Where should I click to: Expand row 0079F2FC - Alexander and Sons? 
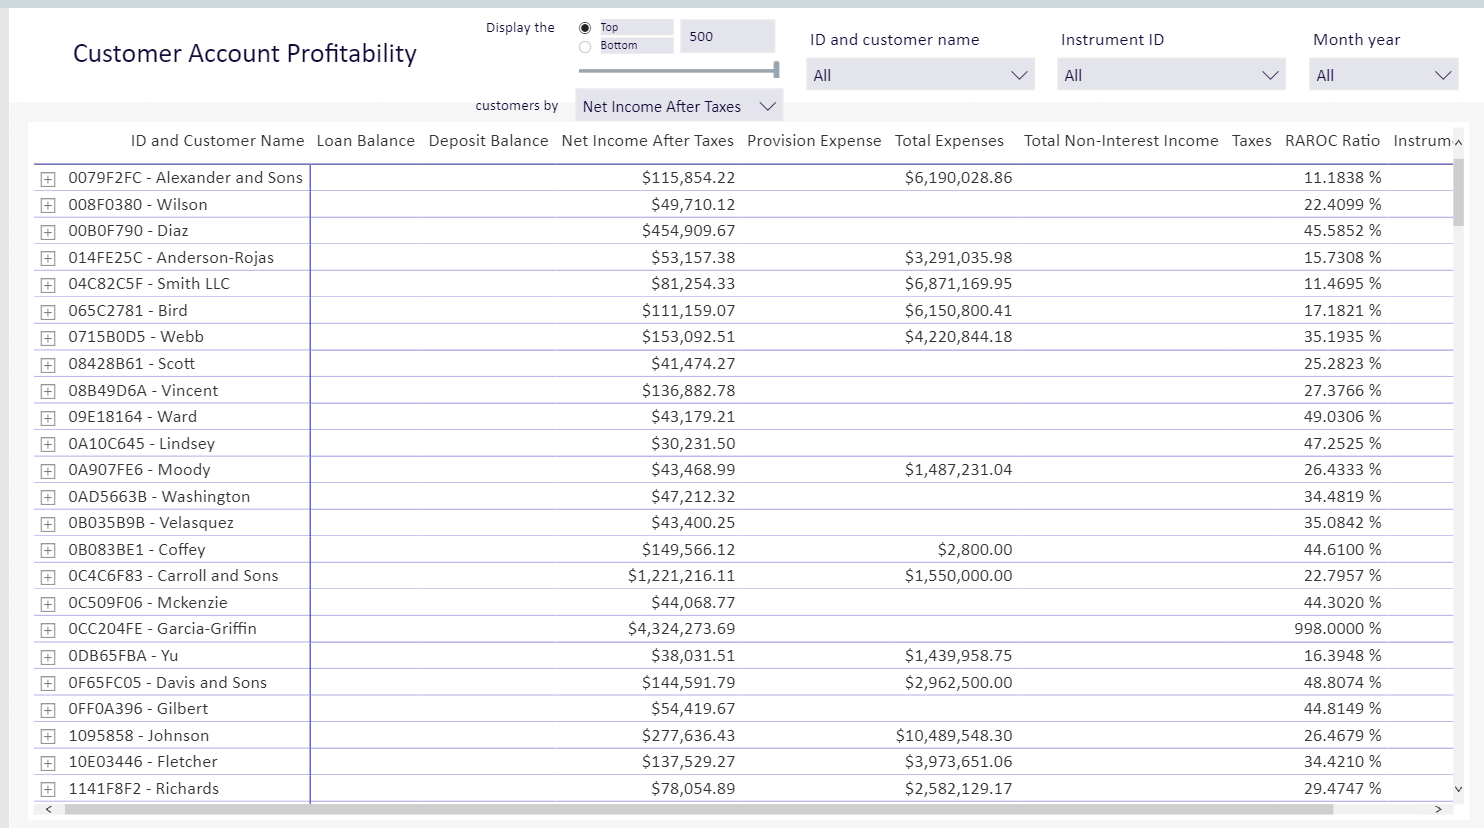tap(47, 179)
